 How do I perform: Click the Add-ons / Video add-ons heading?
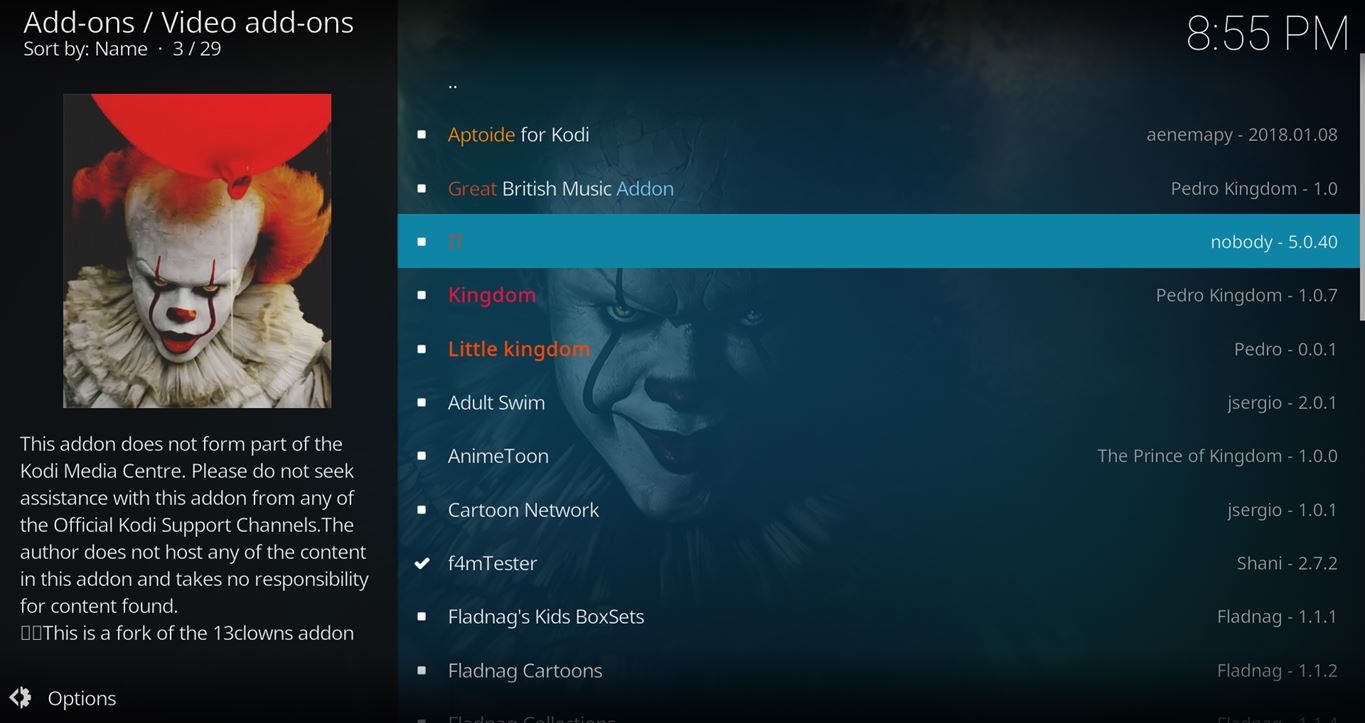[188, 22]
